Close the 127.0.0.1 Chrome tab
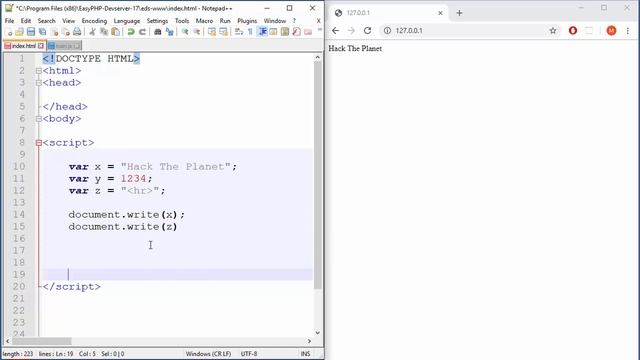This screenshot has height=360, width=640. (440, 13)
